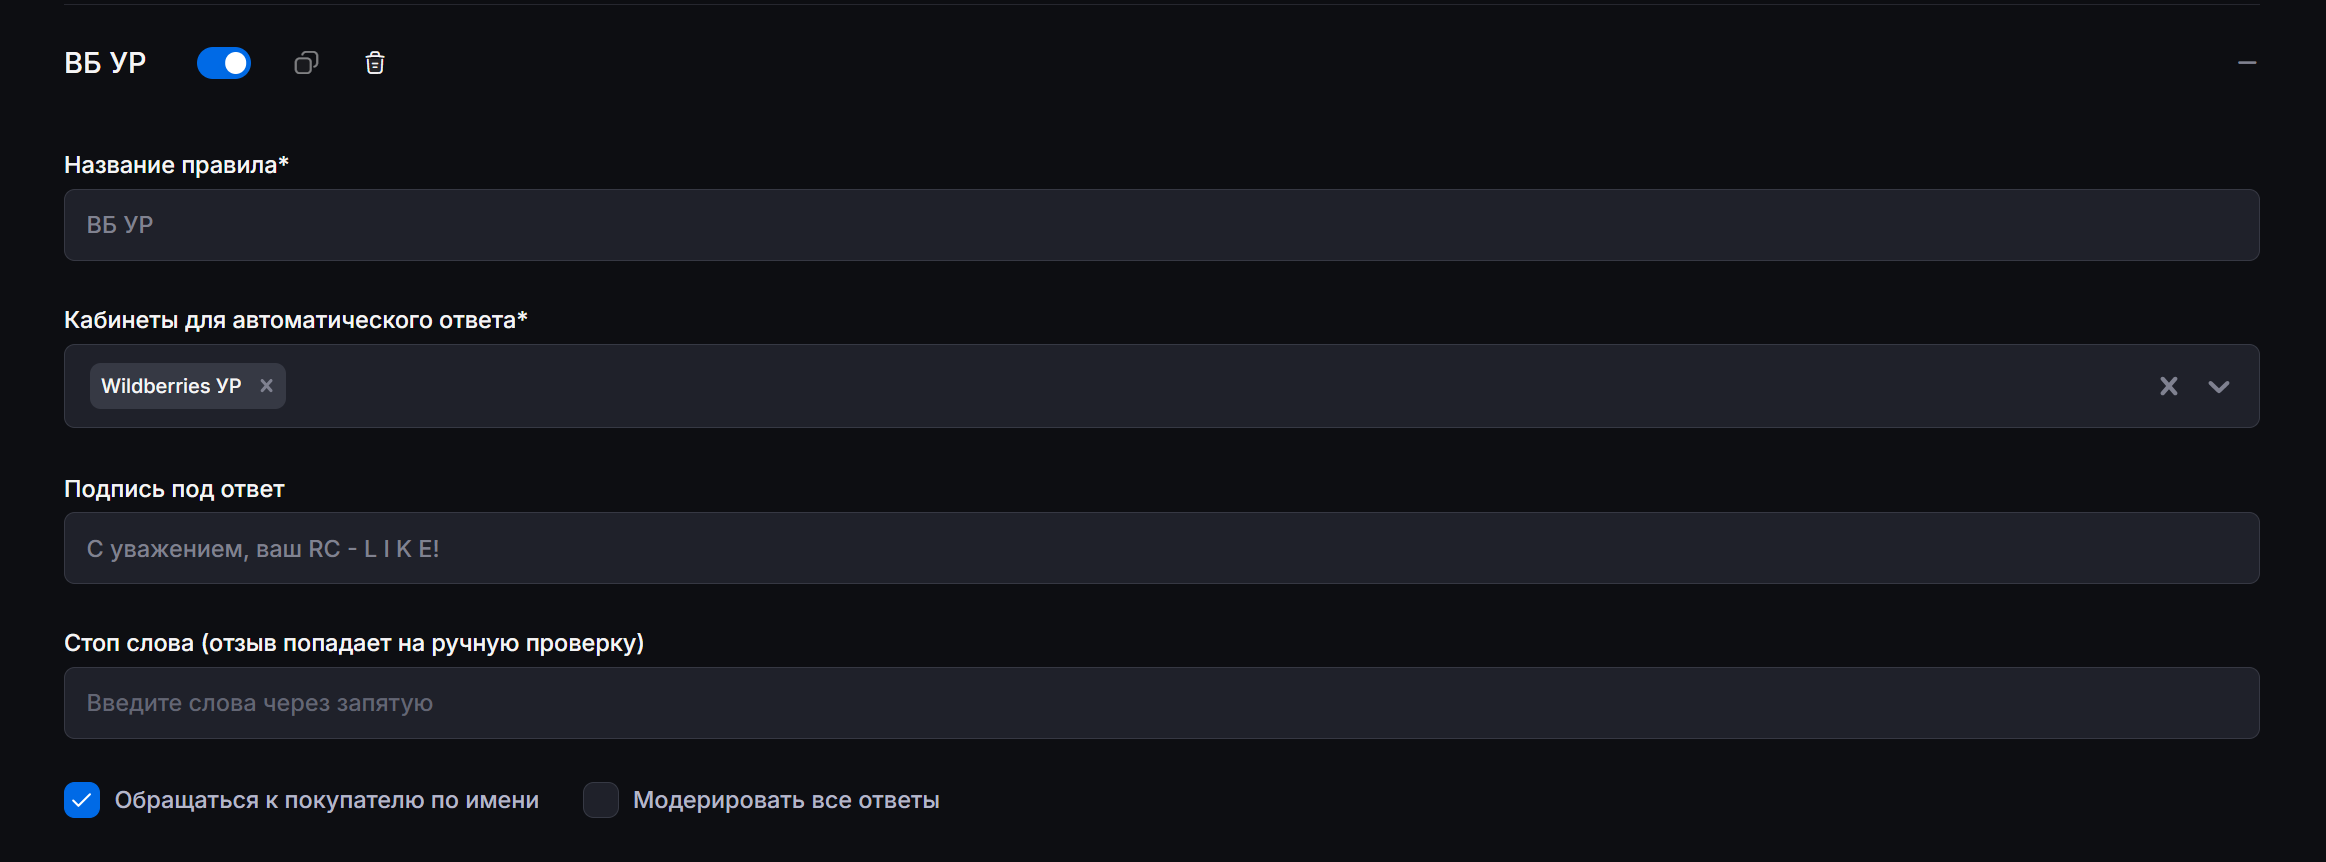The height and width of the screenshot is (862, 2326).
Task: Remove the Wildberries УР tag via its X
Action: point(265,385)
